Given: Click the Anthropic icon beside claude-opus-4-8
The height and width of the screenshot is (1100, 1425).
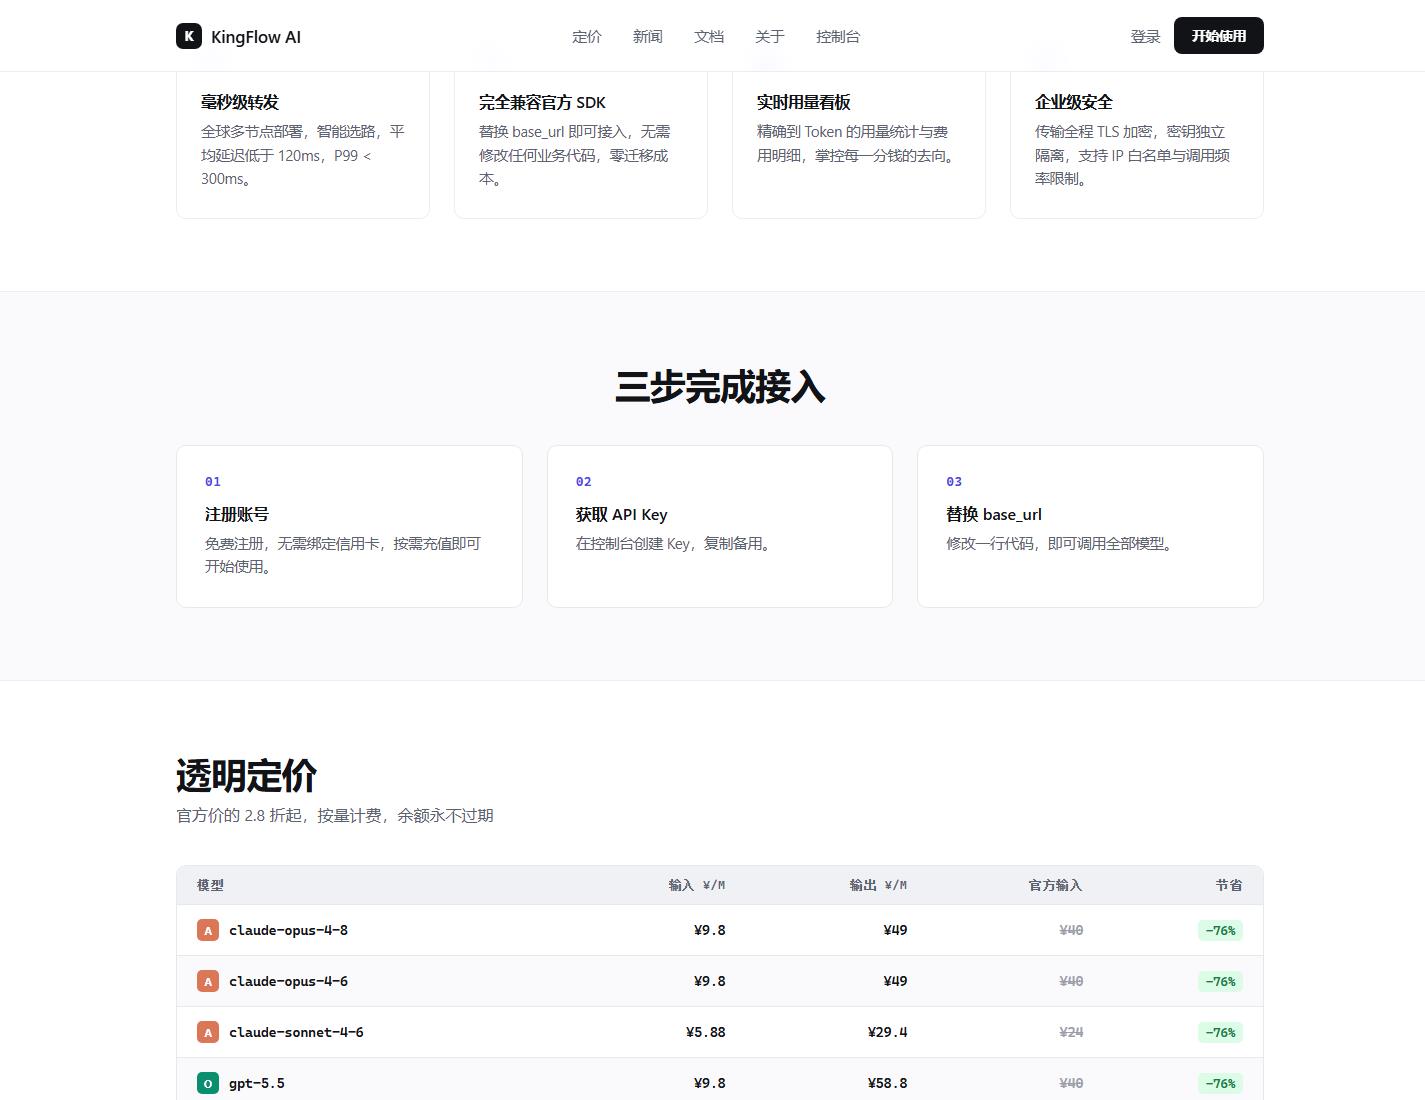Looking at the screenshot, I should [x=208, y=931].
